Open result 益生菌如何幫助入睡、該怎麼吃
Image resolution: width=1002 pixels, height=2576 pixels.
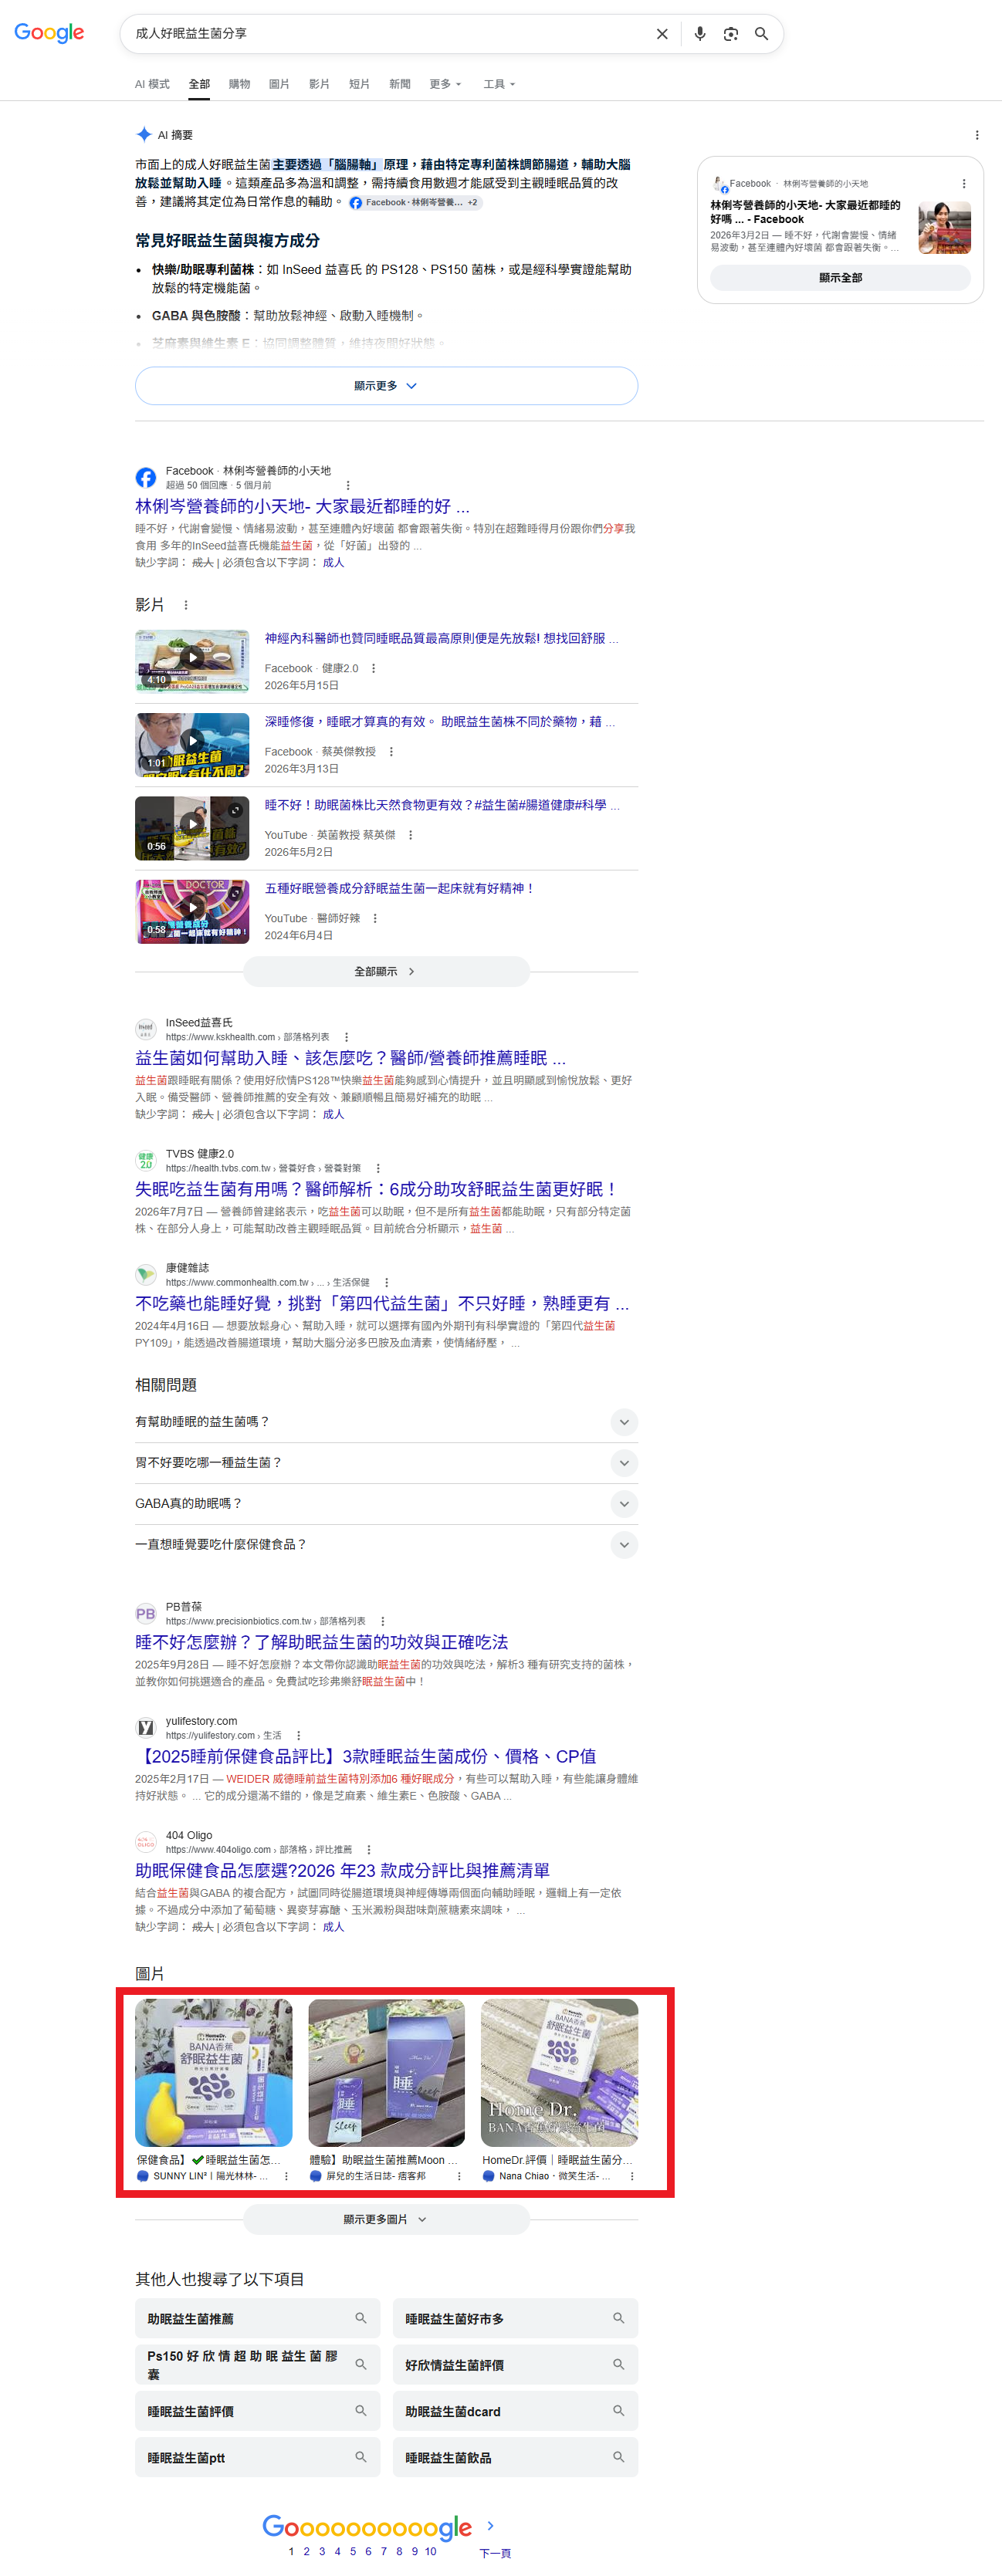[350, 1058]
